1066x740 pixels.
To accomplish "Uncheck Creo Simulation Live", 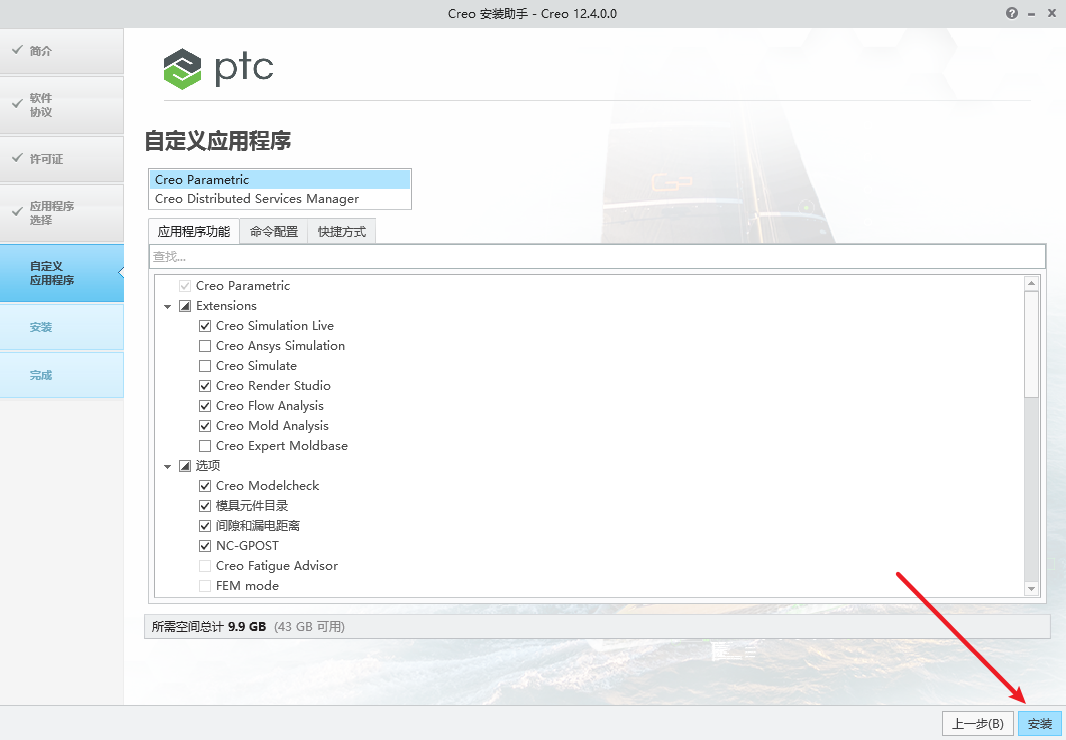I will (x=206, y=326).
